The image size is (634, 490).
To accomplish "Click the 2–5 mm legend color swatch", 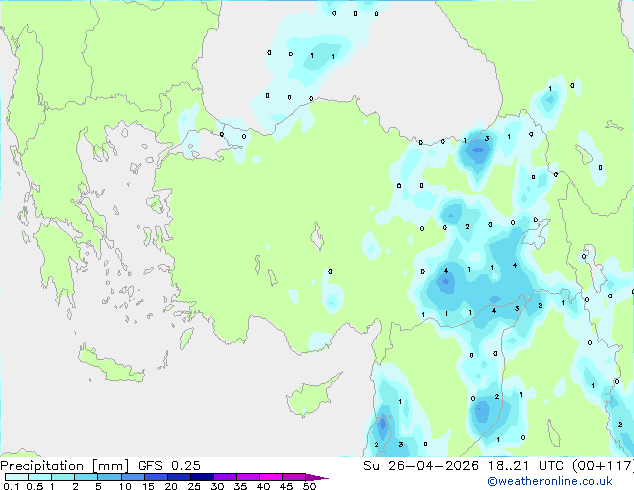I will point(86,477).
